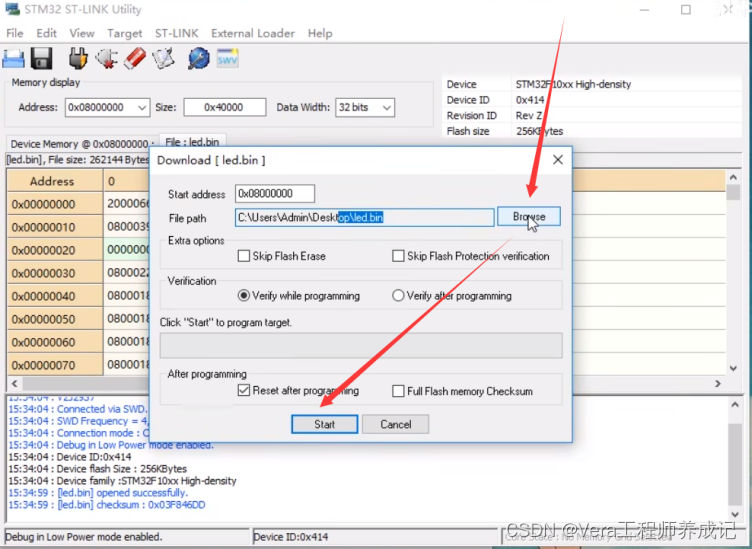Click the Full chip erase icon

pos(135,58)
